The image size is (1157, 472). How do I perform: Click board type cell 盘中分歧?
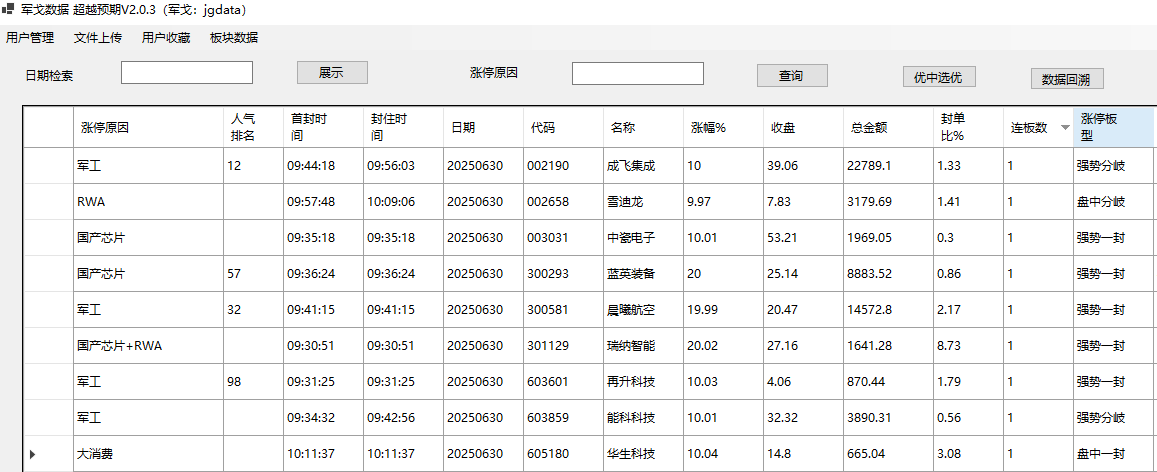pyautogui.click(x=1113, y=202)
